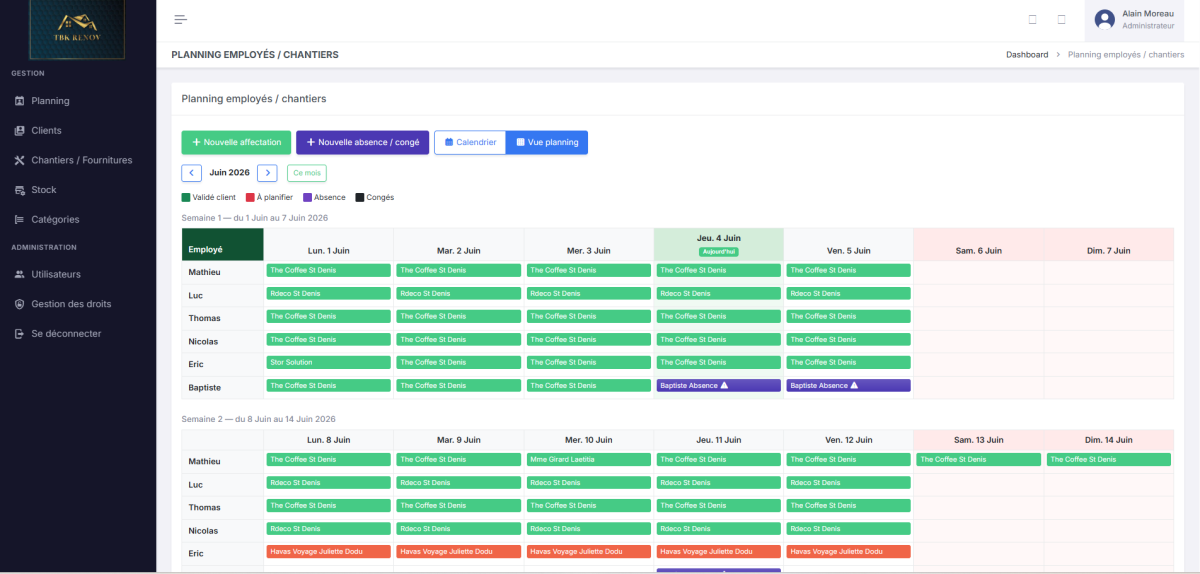The height and width of the screenshot is (574, 1200).
Task: Open Mathieu's The Coffee St Denis on Dim. 14 Juin
Action: pos(1108,459)
